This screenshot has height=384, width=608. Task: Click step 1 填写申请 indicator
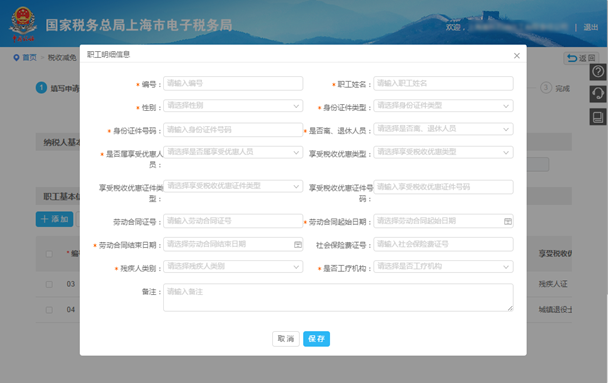click(x=57, y=88)
